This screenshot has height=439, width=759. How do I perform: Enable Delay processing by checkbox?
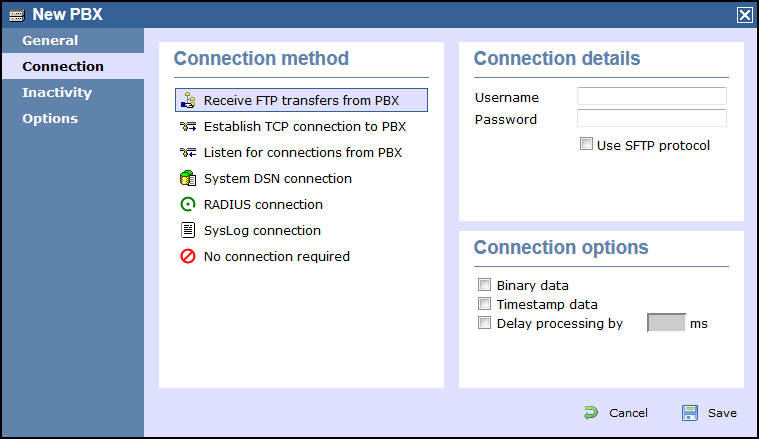[485, 323]
